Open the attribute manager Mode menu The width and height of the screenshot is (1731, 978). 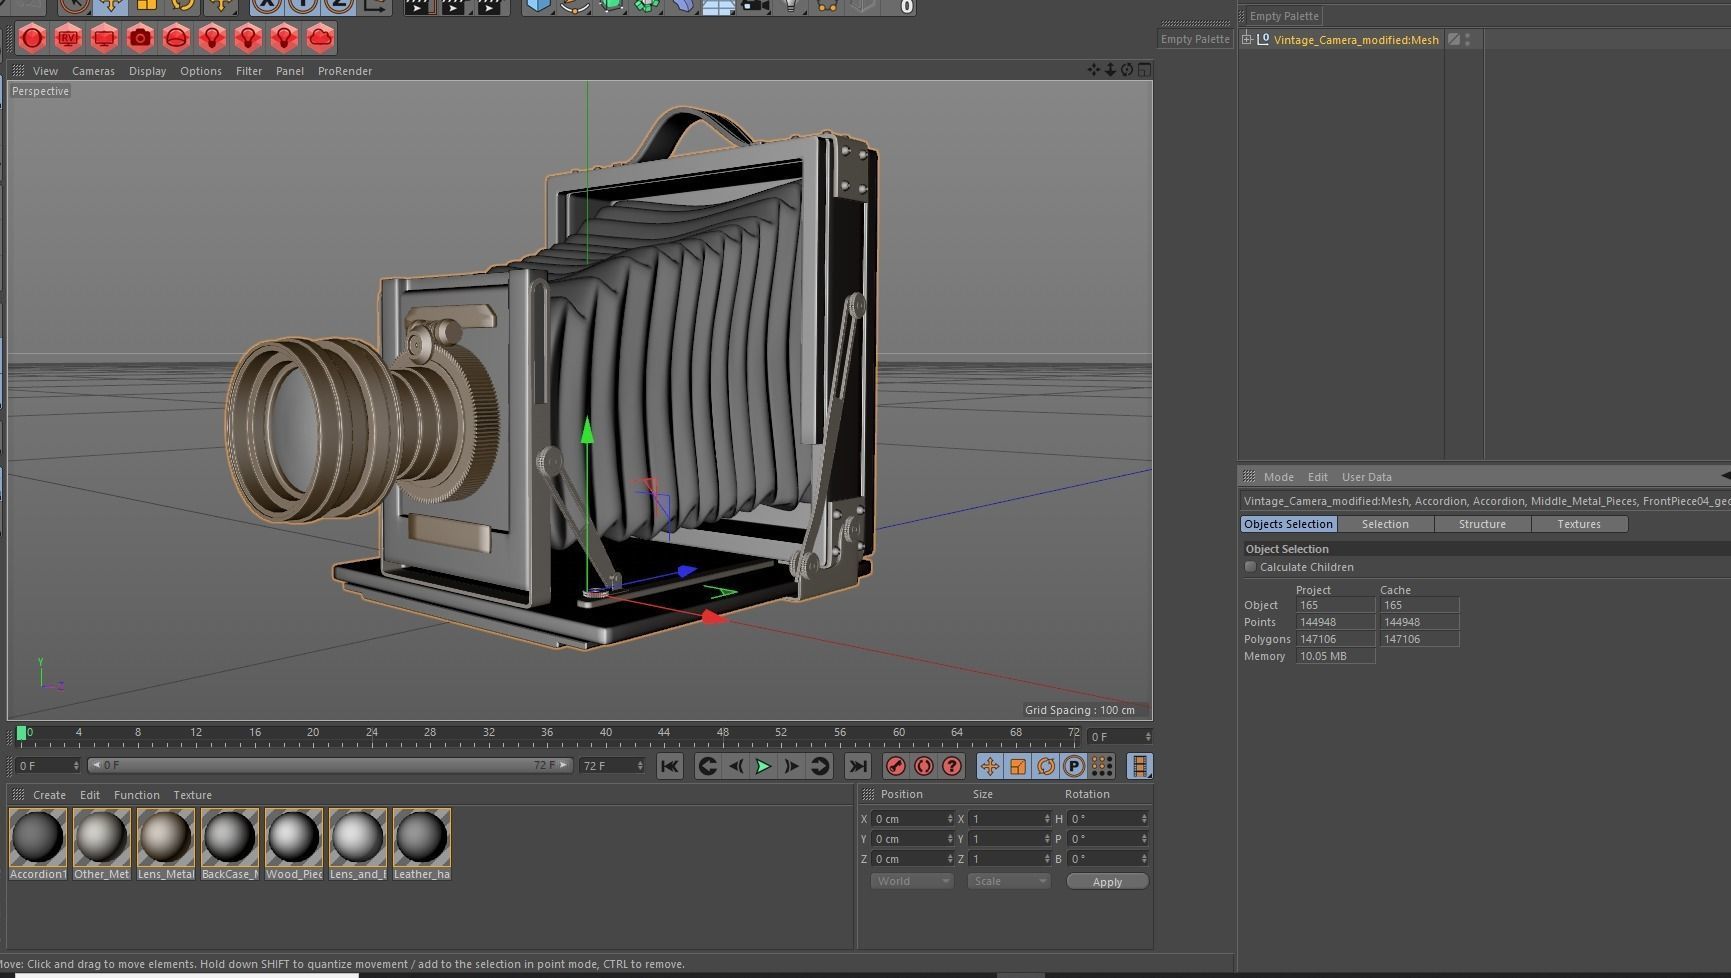coord(1278,477)
